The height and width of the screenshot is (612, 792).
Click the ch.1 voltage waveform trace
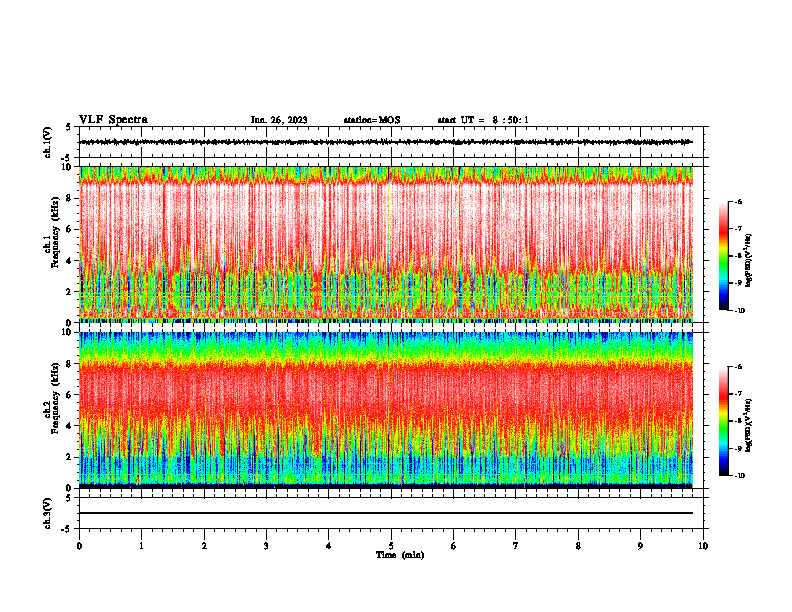pyautogui.click(x=386, y=142)
